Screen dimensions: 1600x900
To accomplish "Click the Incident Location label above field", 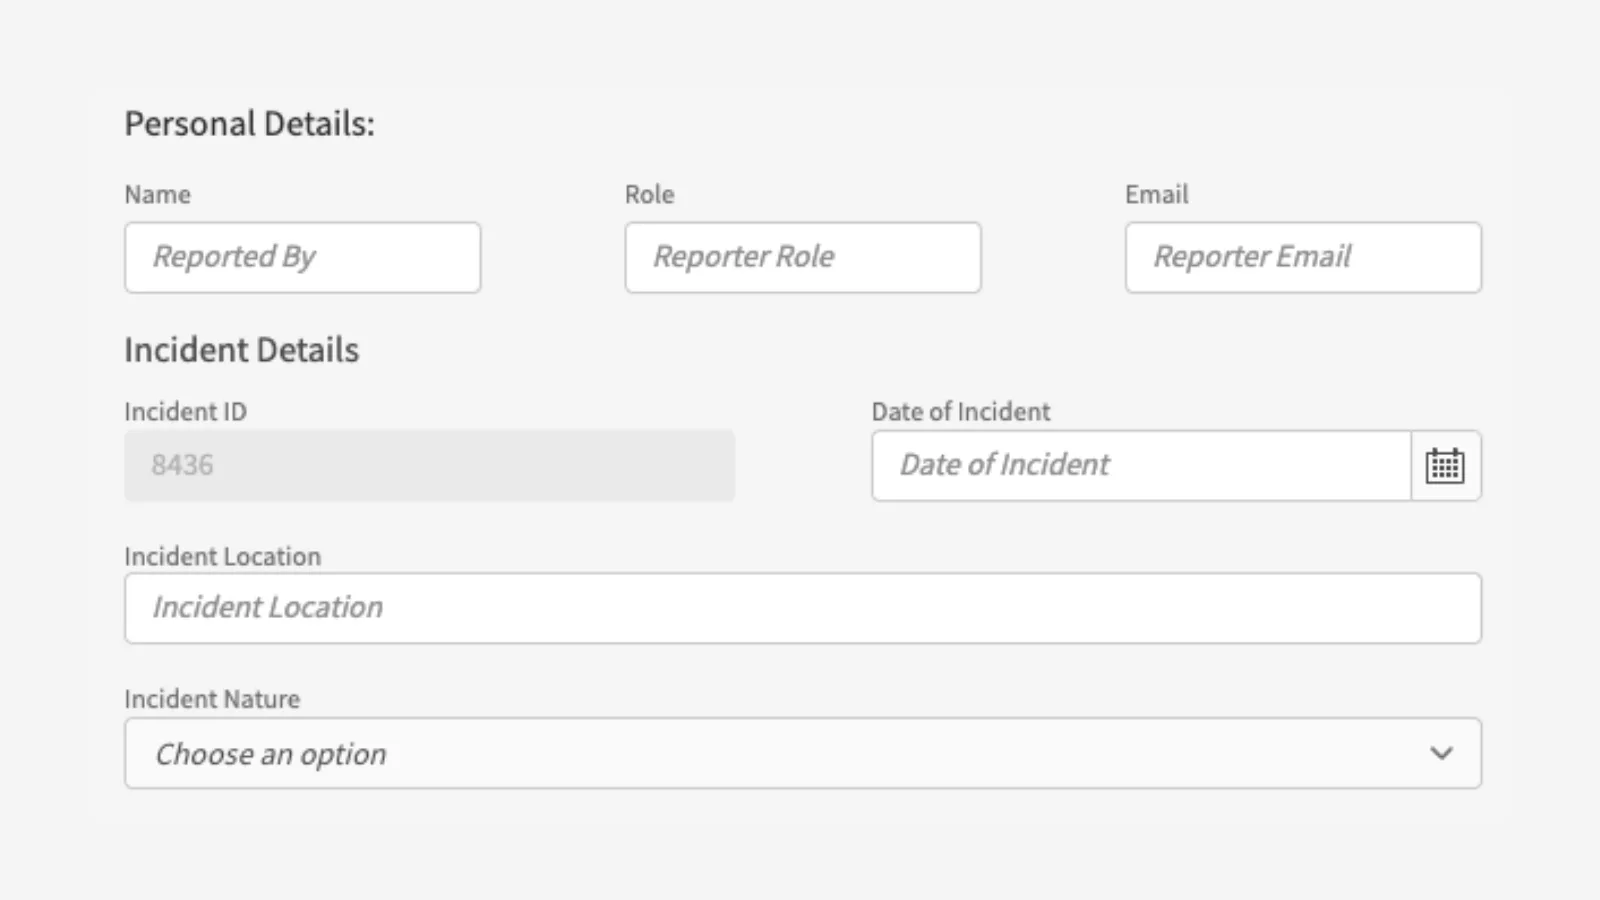I will point(222,556).
